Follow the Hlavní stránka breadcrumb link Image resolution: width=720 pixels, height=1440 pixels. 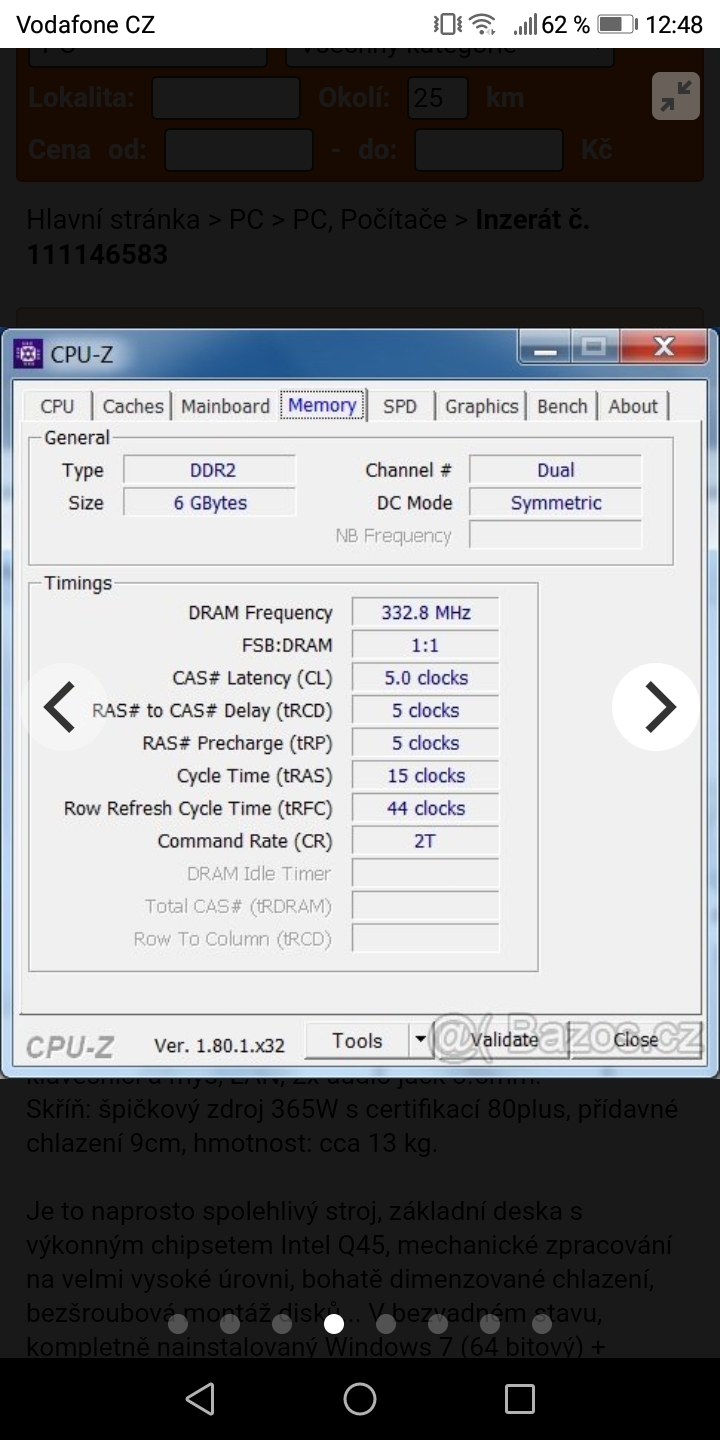coord(114,219)
